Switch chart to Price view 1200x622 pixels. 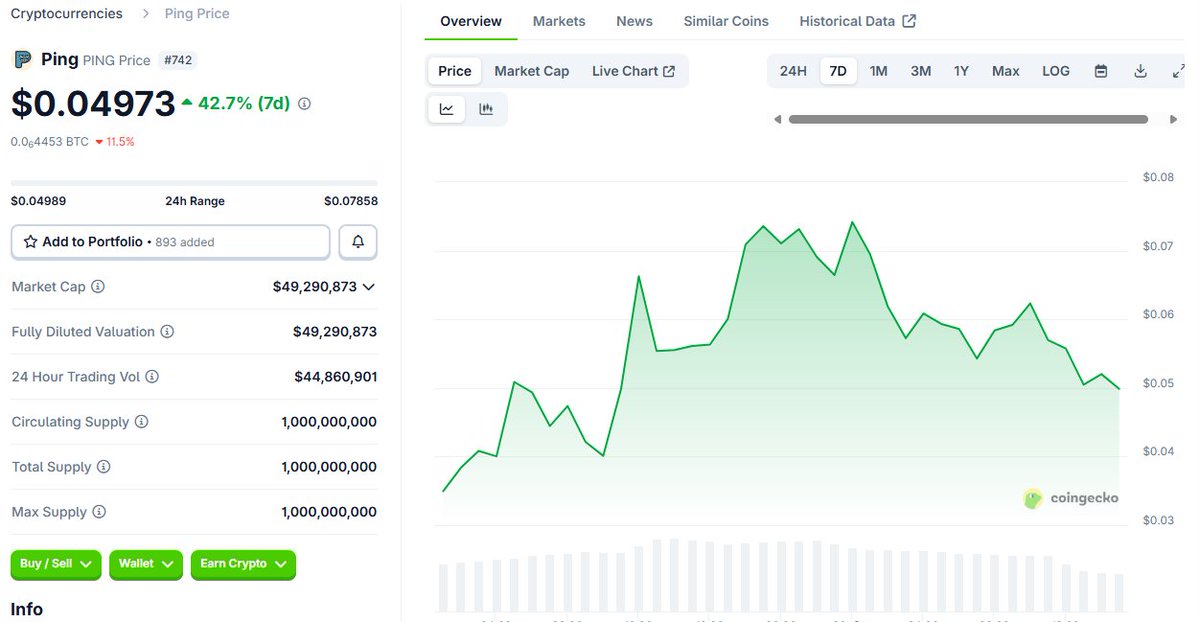[x=455, y=71]
